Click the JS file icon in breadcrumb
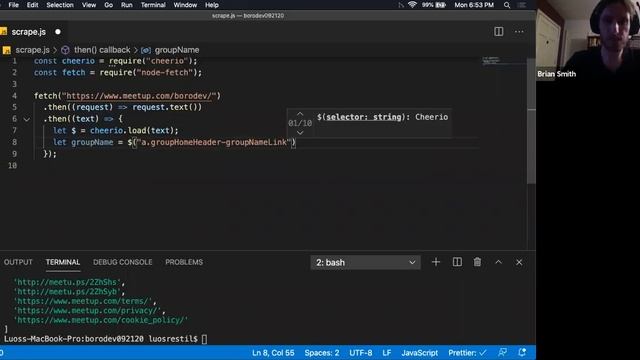 [x=7, y=50]
